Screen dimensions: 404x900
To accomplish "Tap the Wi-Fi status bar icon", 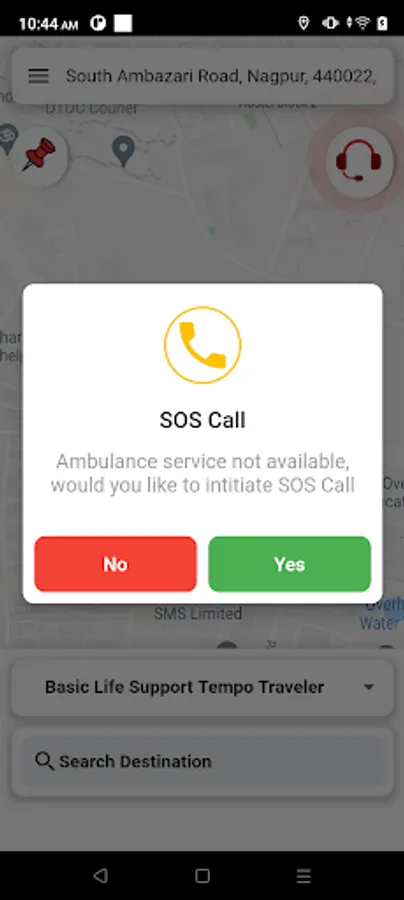I will [x=362, y=23].
